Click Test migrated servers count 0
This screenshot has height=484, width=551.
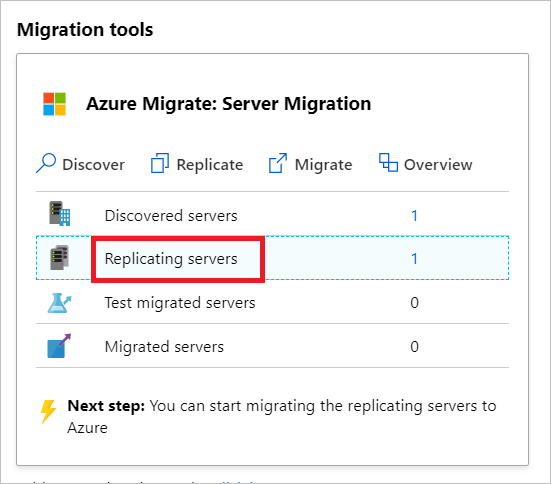[414, 303]
